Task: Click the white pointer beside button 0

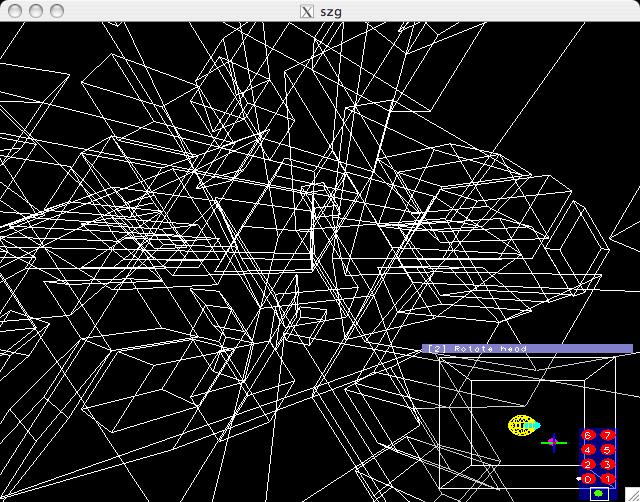Action: [x=578, y=479]
